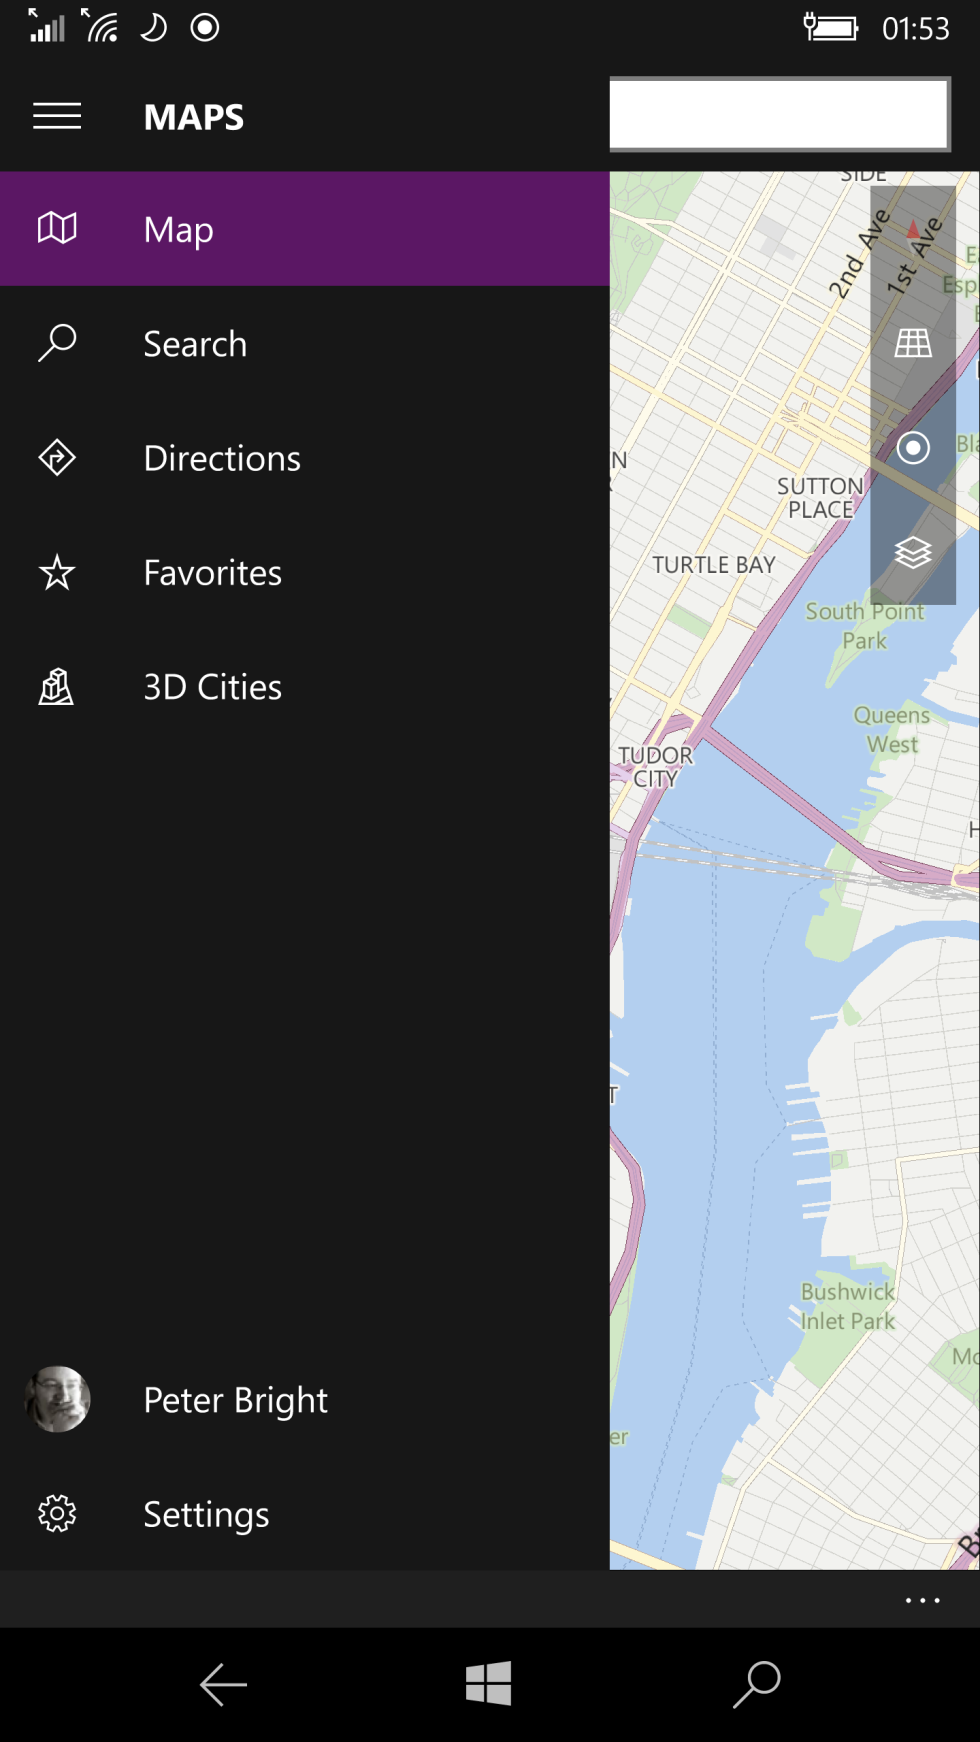Open Settings from the sidebar

(x=206, y=1514)
